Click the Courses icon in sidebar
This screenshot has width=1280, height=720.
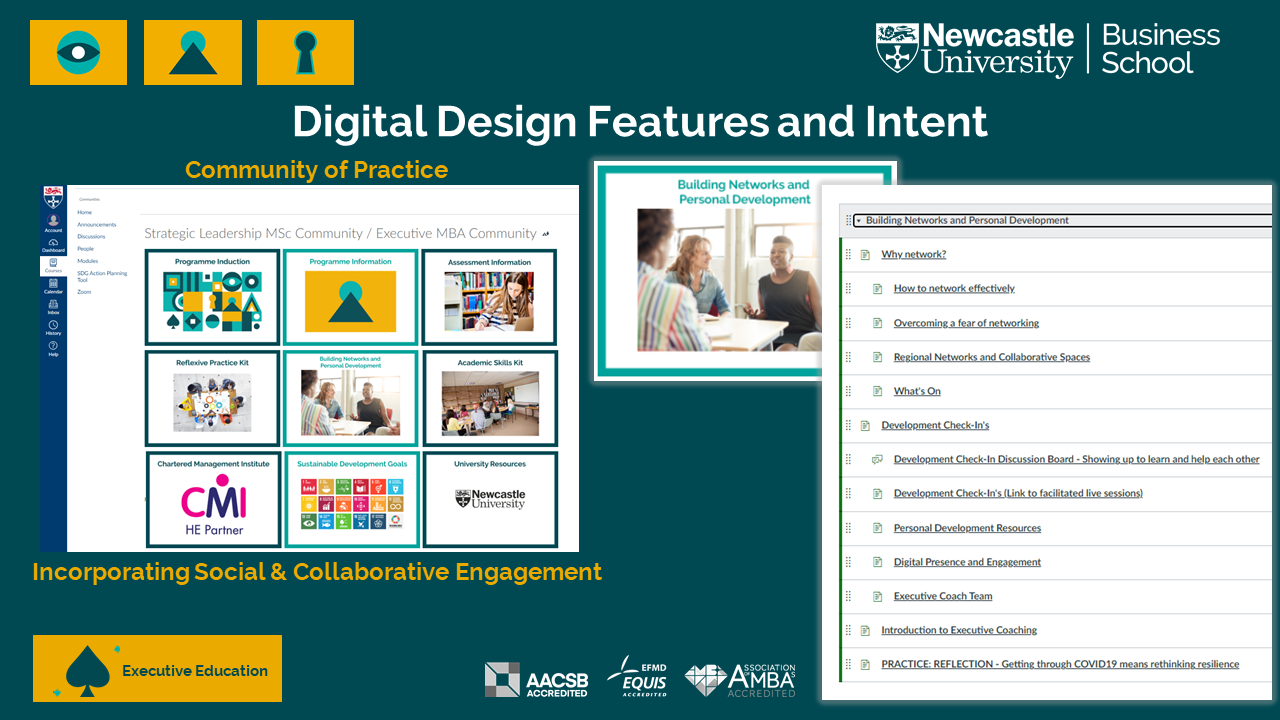point(53,266)
